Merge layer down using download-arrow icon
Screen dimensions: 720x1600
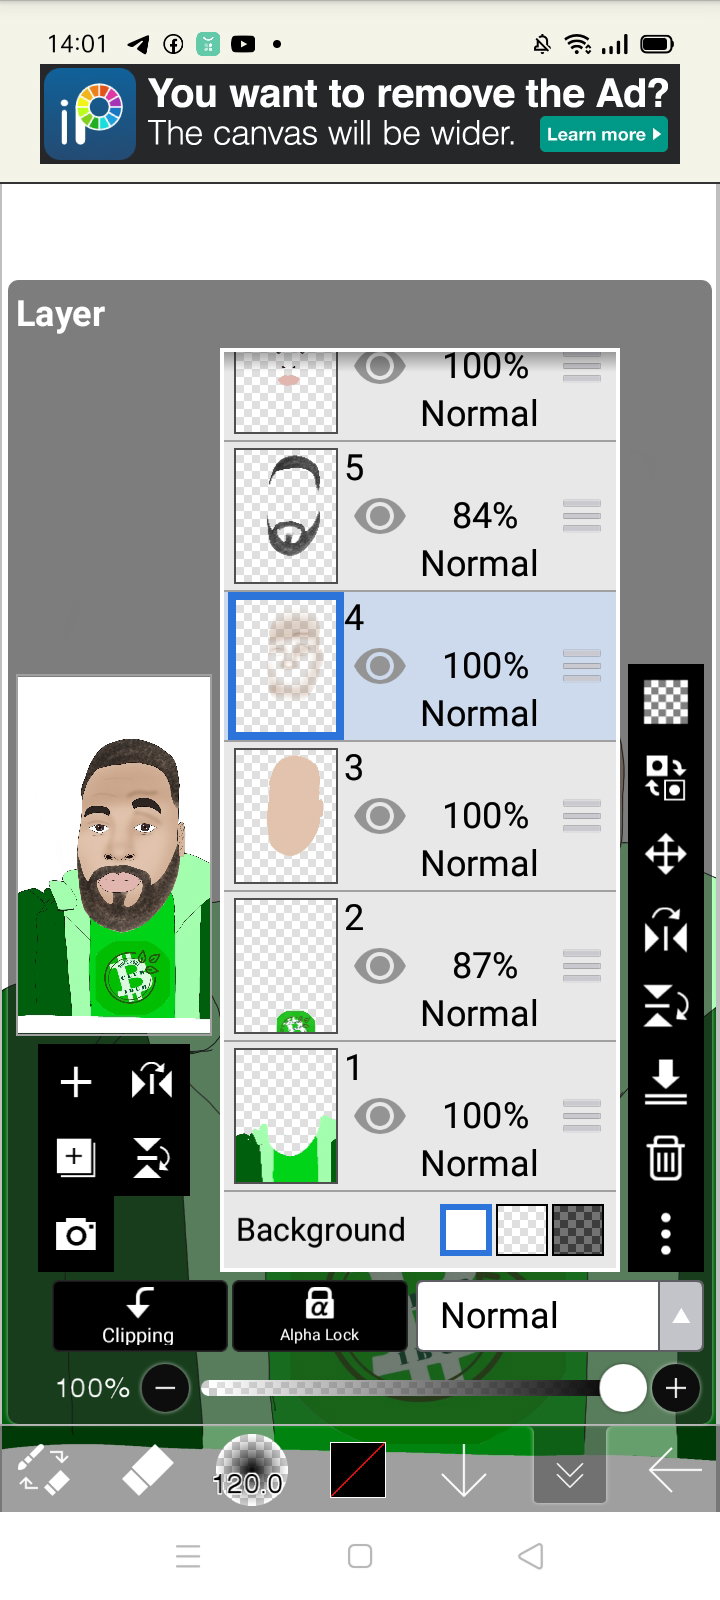[x=666, y=1083]
